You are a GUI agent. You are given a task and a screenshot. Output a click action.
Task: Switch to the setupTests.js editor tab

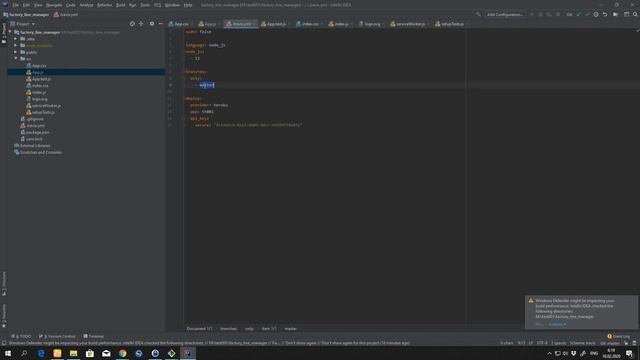[x=451, y=24]
